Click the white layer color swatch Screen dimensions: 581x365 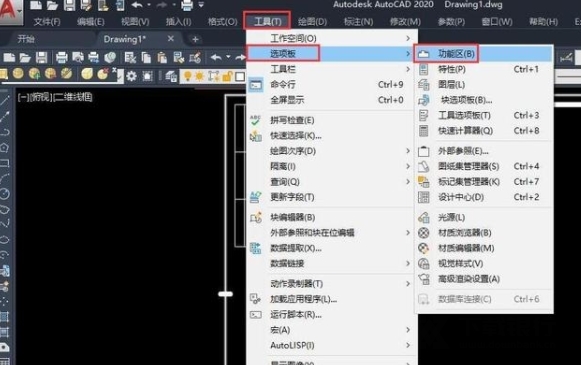coord(240,77)
